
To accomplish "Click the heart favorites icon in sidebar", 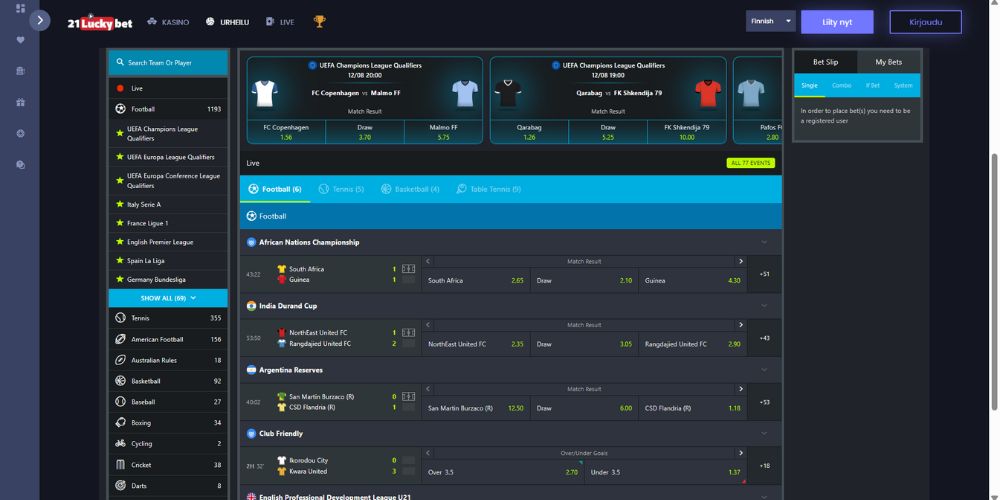I will click(x=20, y=40).
